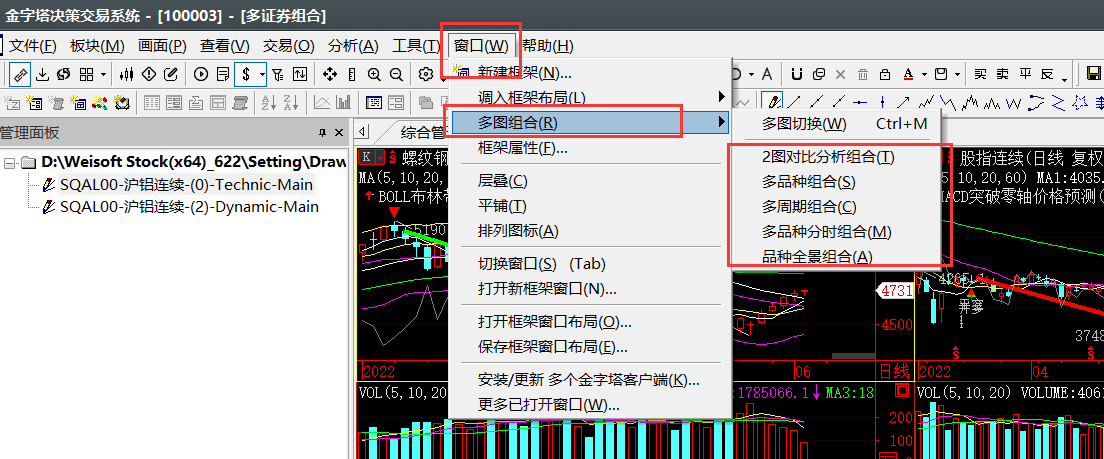Image resolution: width=1104 pixels, height=459 pixels.
Task: Toggle pin on 管理面板 panel
Action: [x=322, y=132]
